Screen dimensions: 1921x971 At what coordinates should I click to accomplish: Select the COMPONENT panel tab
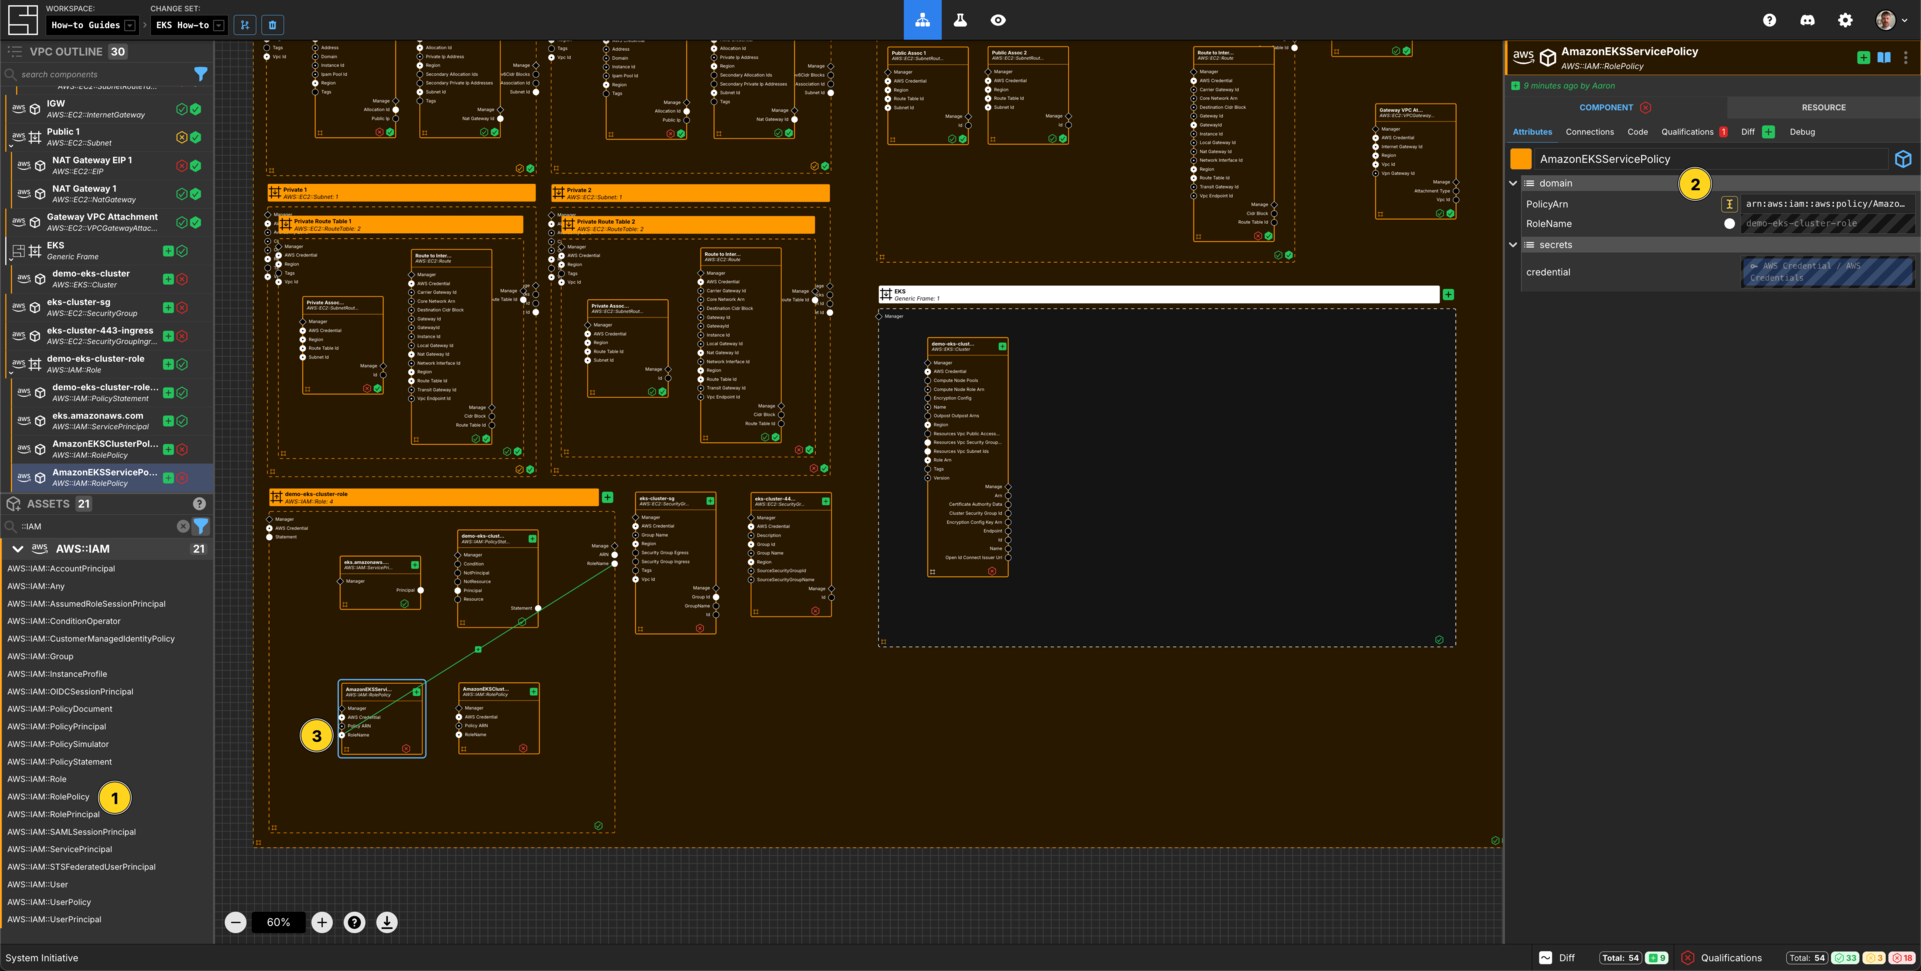pyautogui.click(x=1615, y=107)
